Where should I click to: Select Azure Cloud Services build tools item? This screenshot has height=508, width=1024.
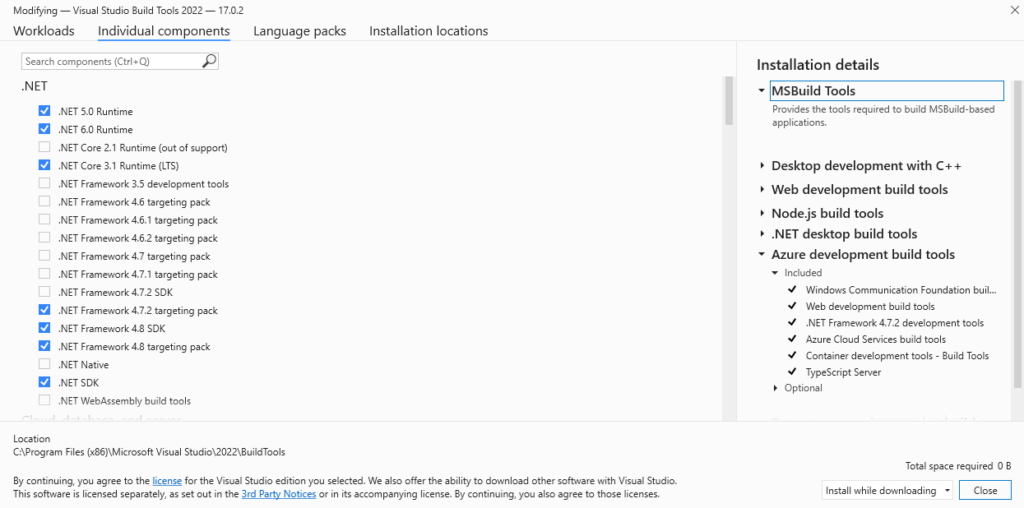(876, 339)
